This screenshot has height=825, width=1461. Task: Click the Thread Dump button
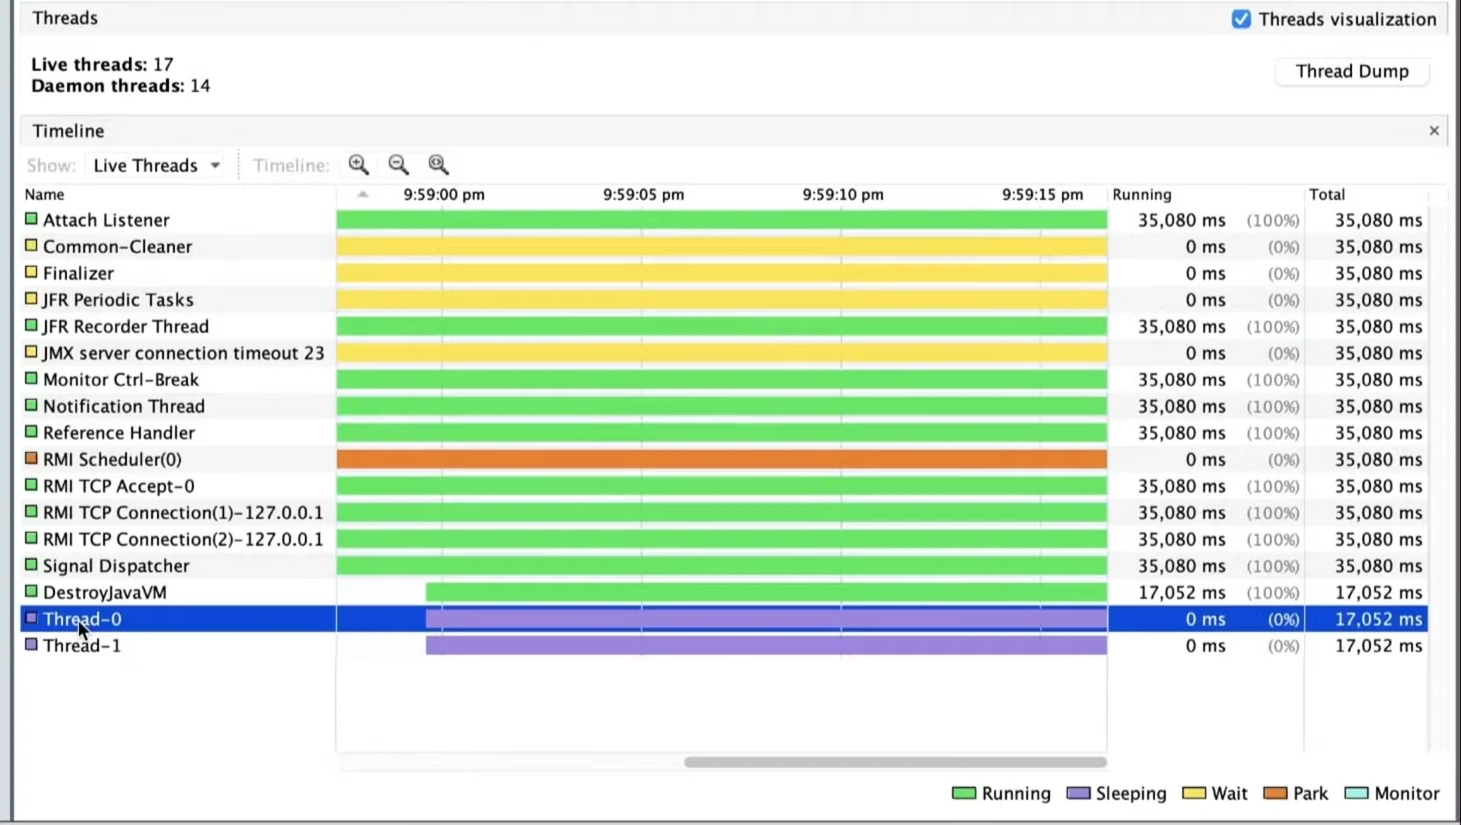point(1352,71)
